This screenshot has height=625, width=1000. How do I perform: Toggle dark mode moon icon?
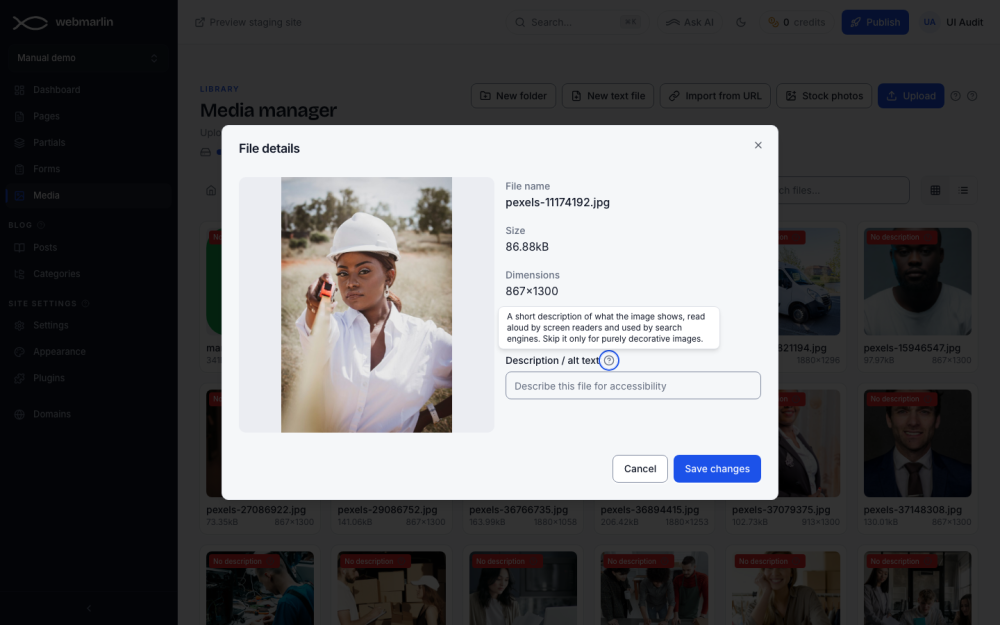click(x=740, y=22)
